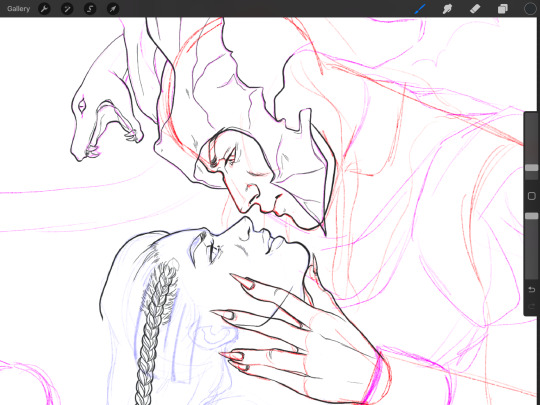Select the Smudge finger tool

(x=447, y=9)
